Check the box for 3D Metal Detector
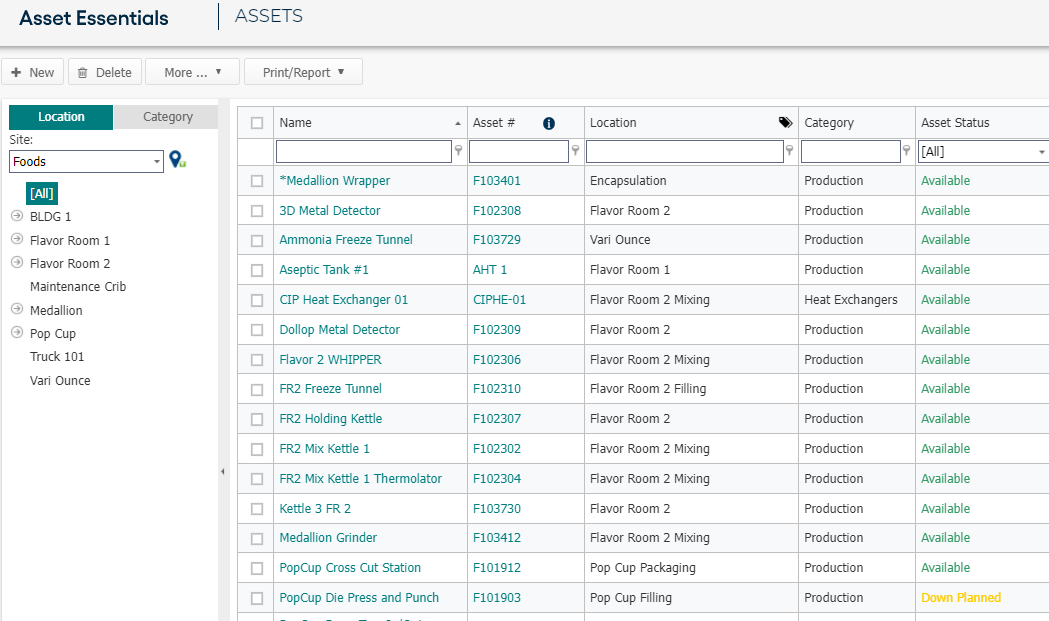The width and height of the screenshot is (1049, 621). click(x=257, y=211)
